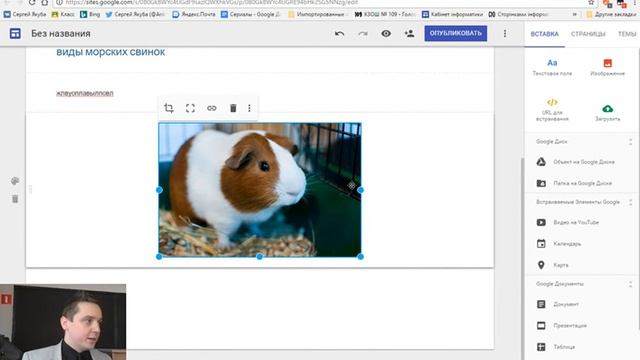Insert a Презентация presentation
Screen dimensions: 640x360
tap(561, 326)
